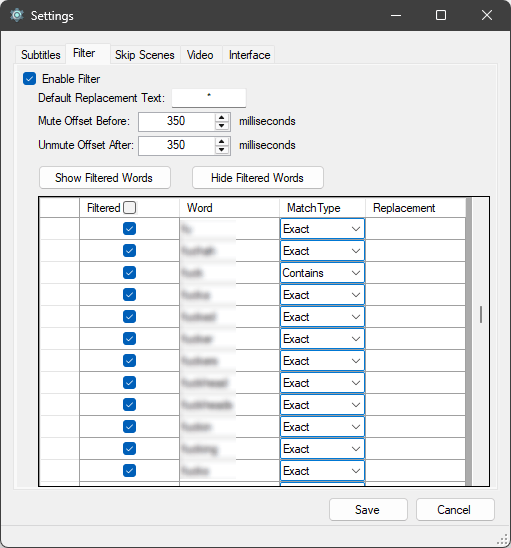Click the Settings gear icon in title bar
Screen dimensions: 511x548
coord(16,15)
